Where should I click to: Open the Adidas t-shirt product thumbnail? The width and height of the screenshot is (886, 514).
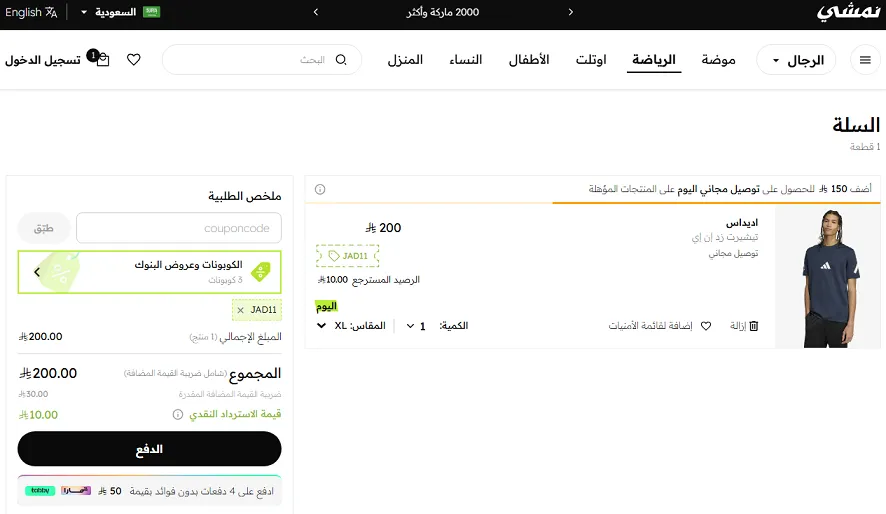tap(828, 277)
